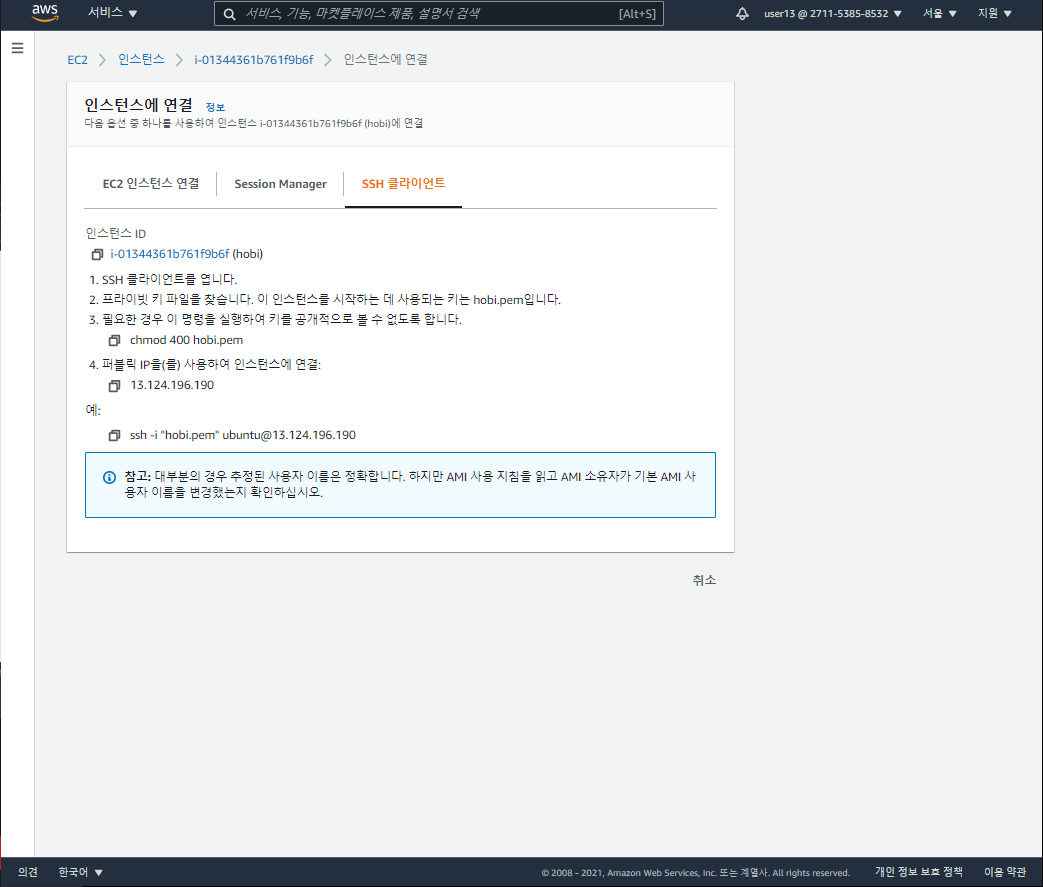The image size is (1043, 887).
Task: Focus the AWS service search field
Action: pyautogui.click(x=439, y=13)
